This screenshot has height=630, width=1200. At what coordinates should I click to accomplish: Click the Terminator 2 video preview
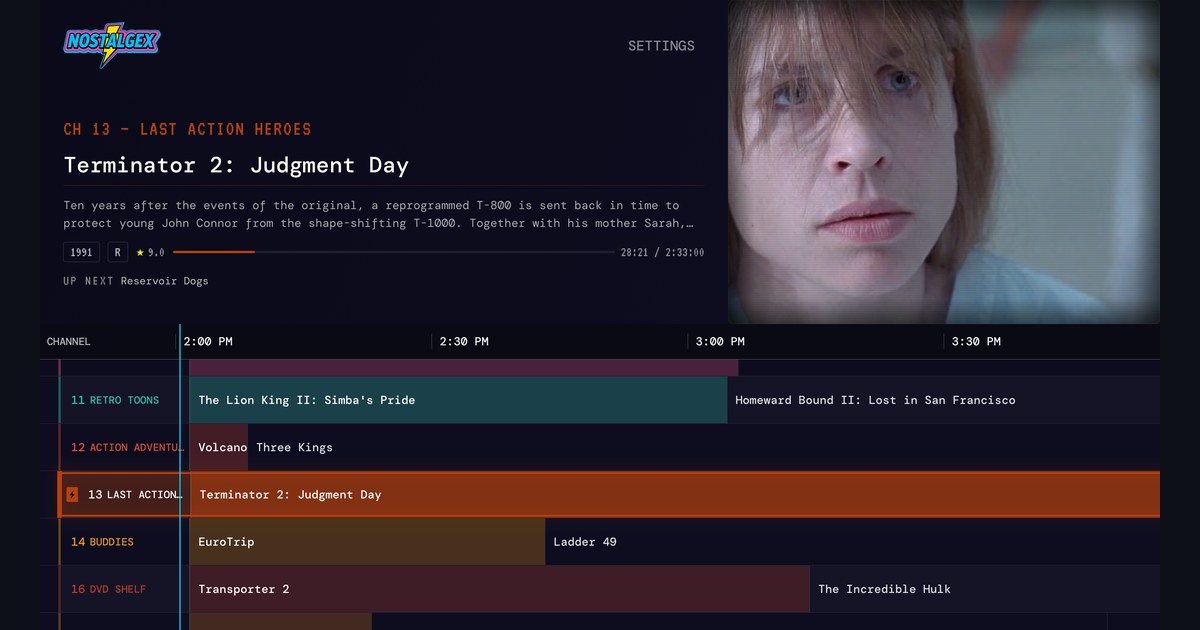(944, 161)
